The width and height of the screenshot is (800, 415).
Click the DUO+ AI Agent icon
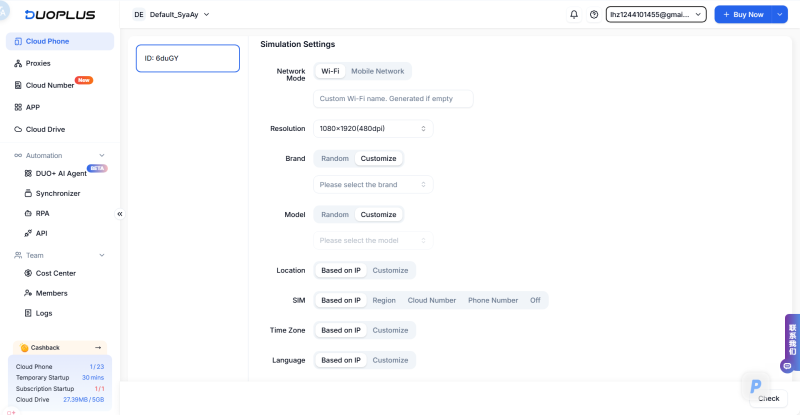pos(28,174)
